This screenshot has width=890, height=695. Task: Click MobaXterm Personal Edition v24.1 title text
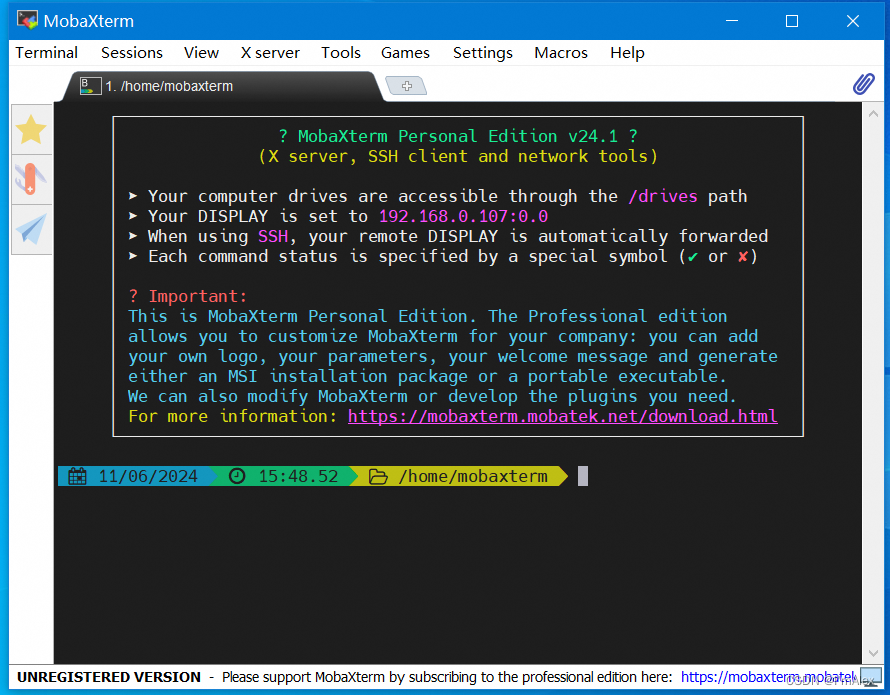pyautogui.click(x=457, y=136)
